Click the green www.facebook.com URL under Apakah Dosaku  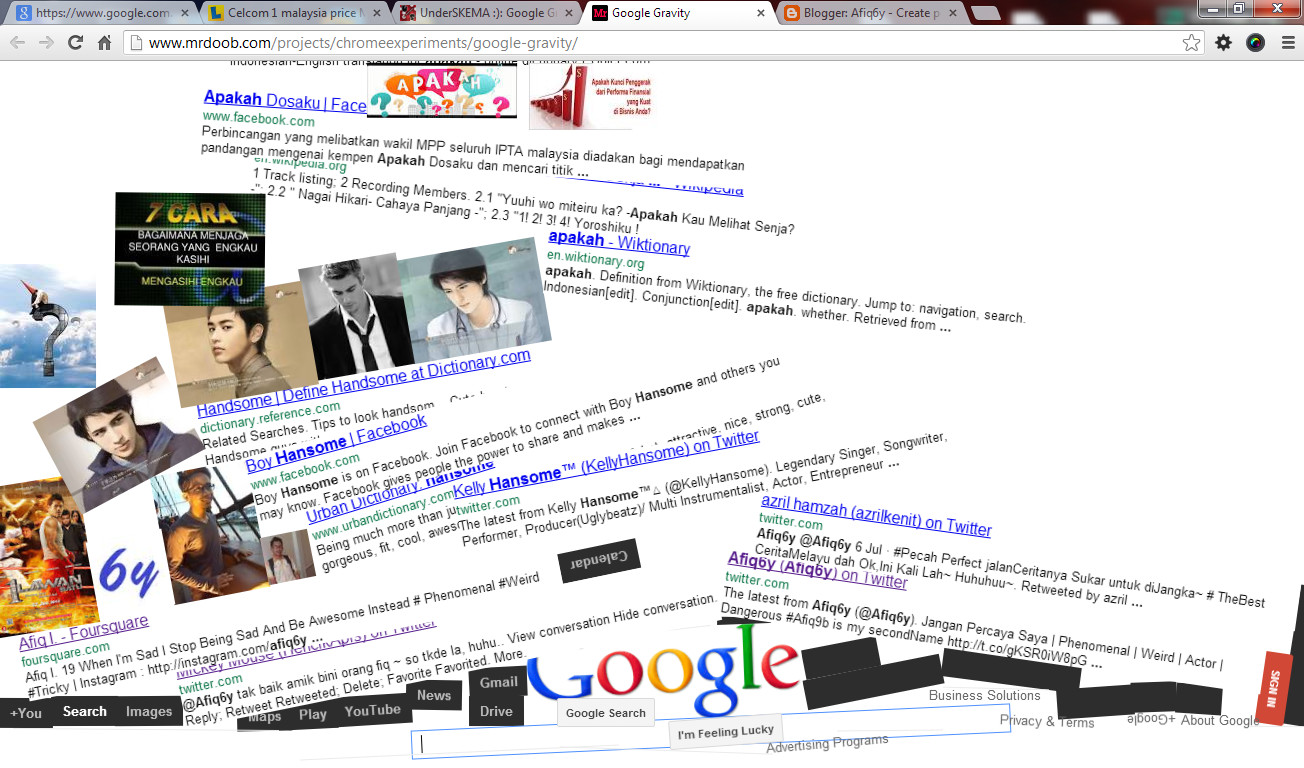(259, 120)
